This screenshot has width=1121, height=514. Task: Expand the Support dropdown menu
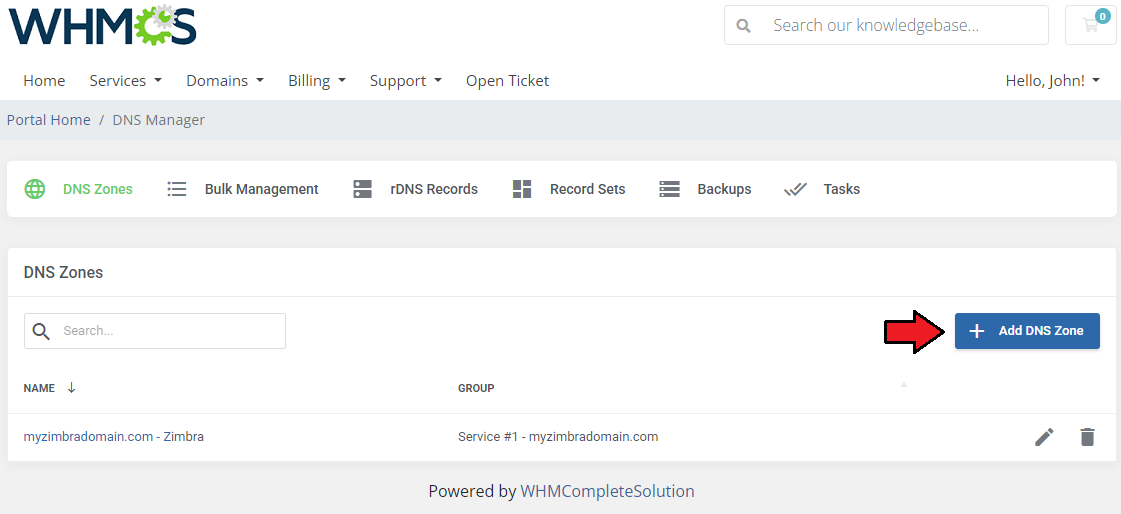coord(405,81)
